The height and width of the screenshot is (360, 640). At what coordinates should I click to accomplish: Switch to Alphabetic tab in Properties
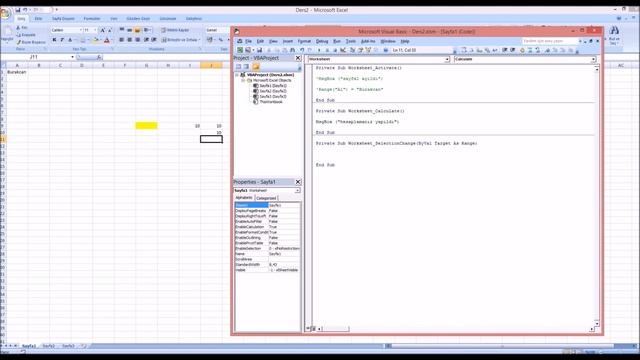pos(244,198)
